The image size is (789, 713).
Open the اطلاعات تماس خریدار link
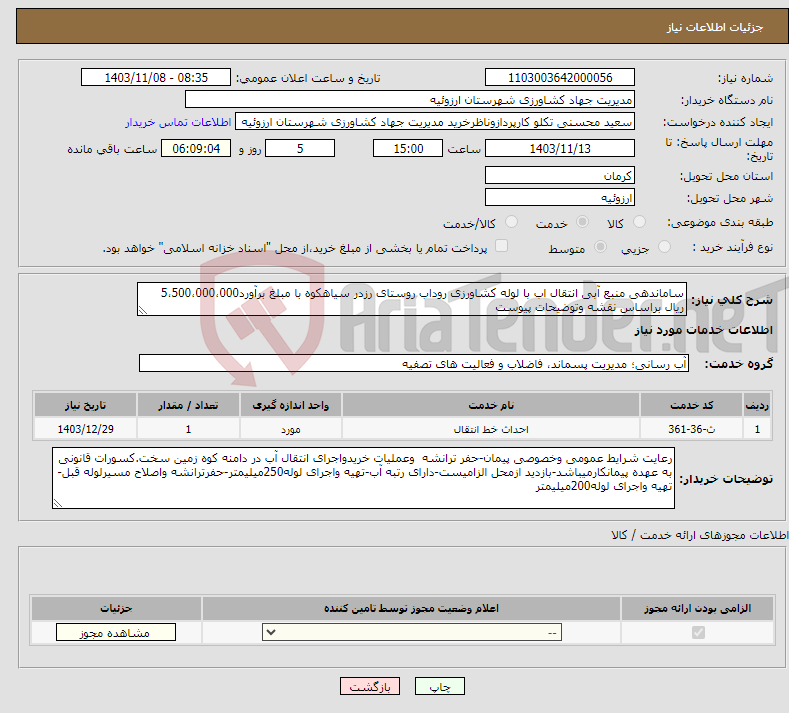(178, 122)
